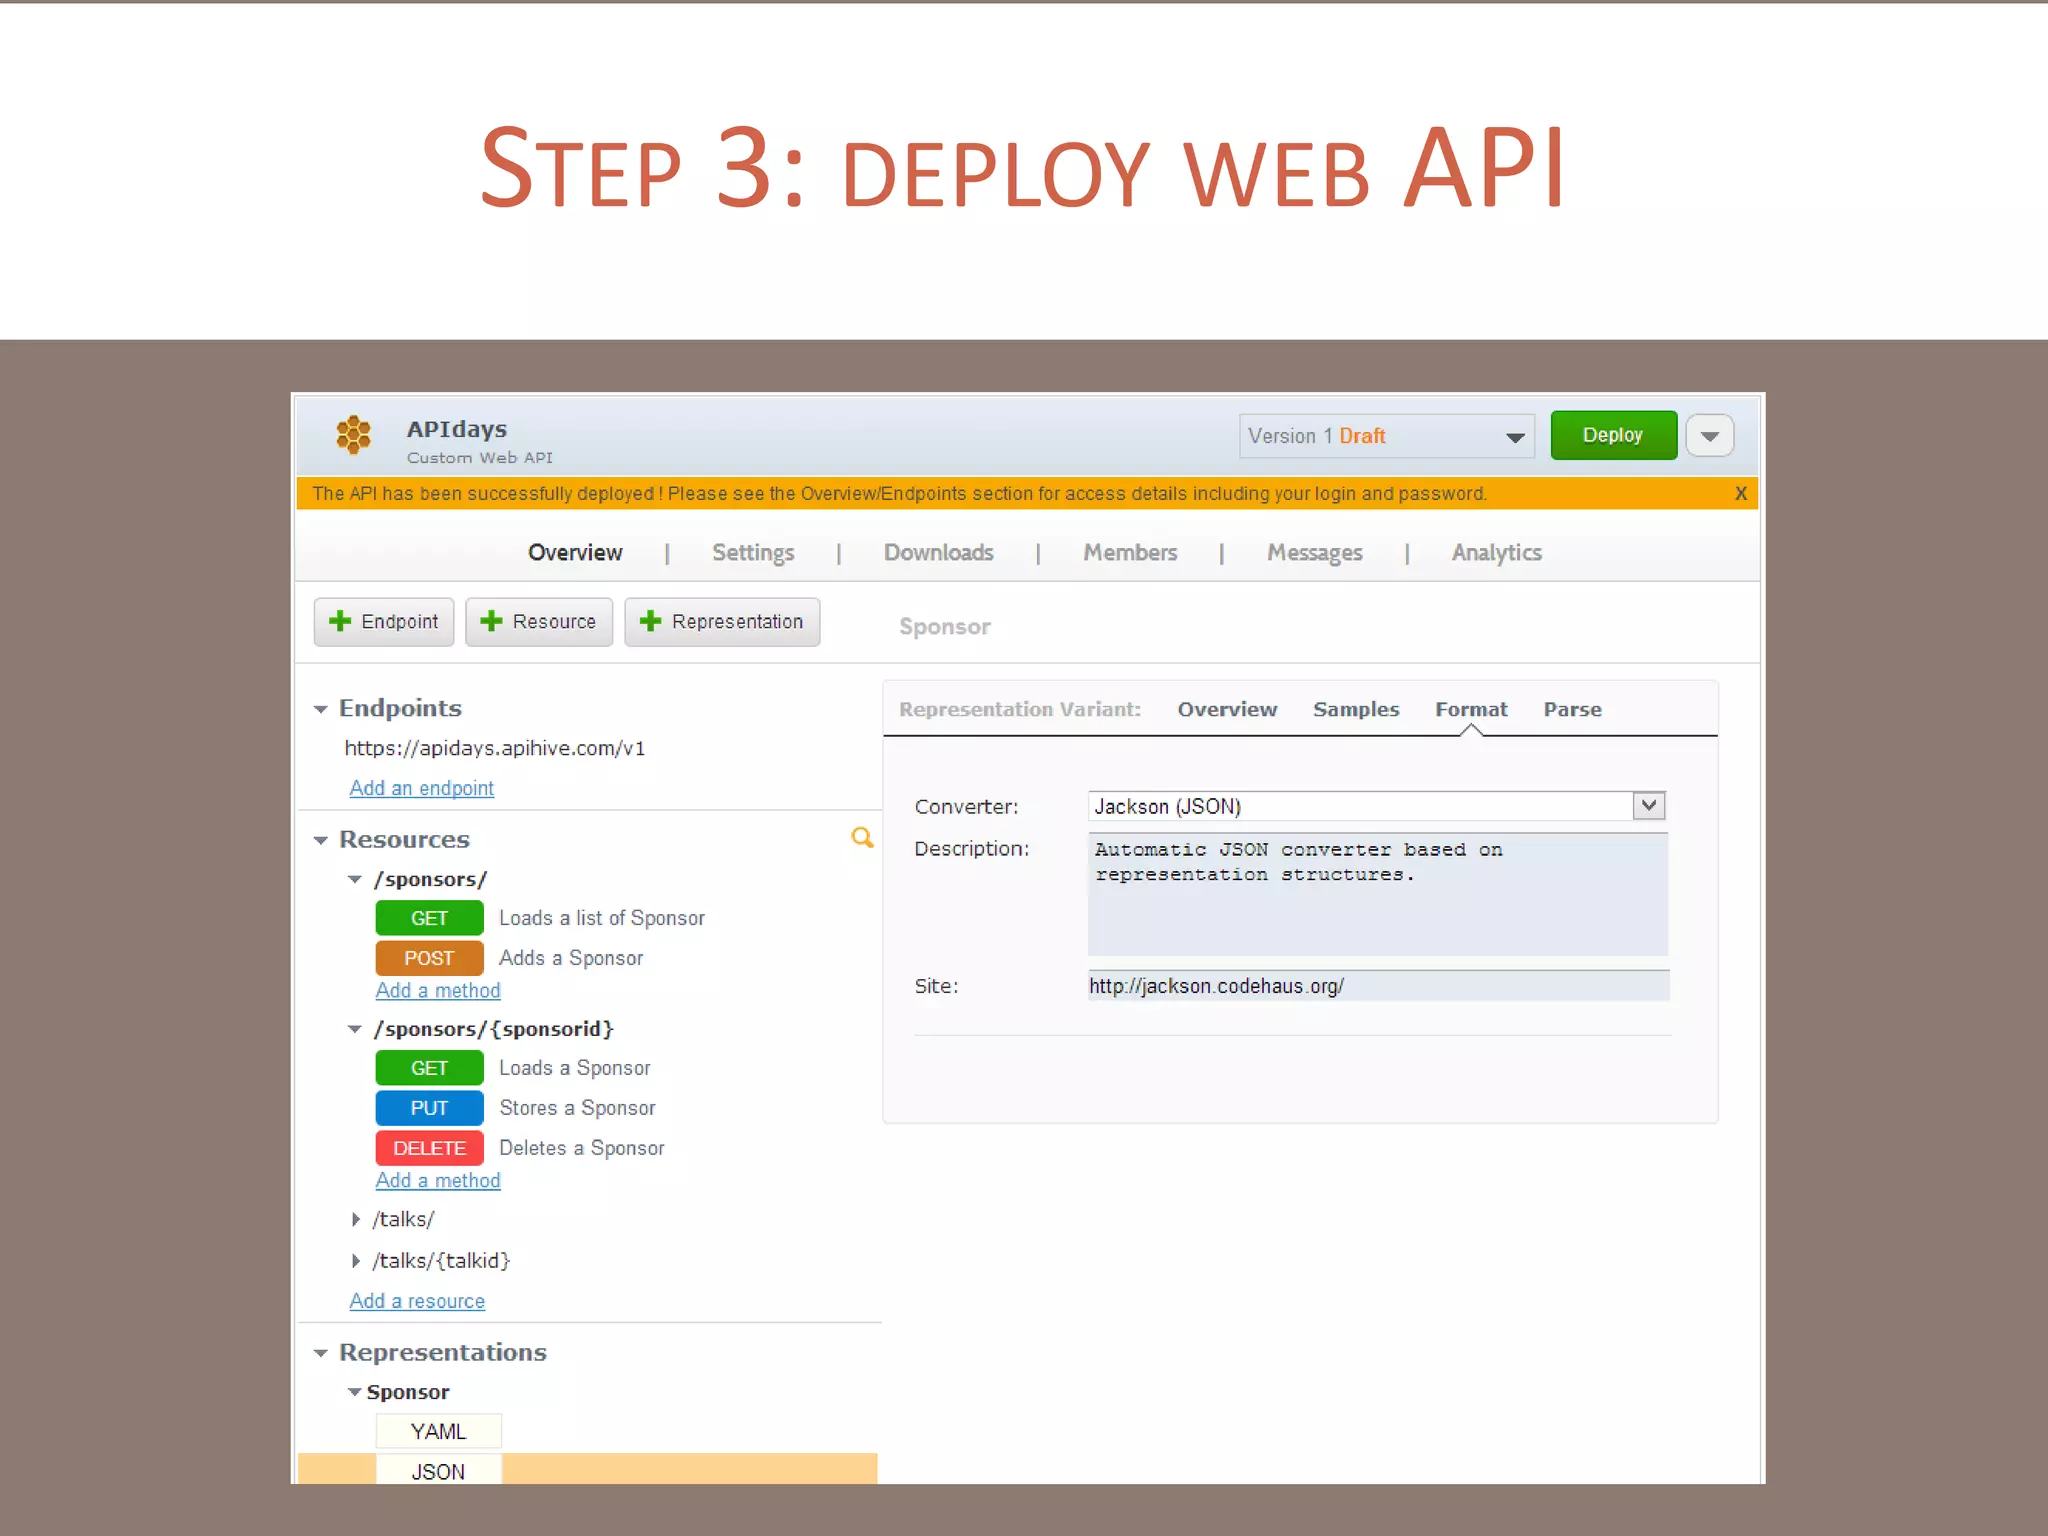The image size is (2048, 1536).
Task: Dismiss the deployment notification with X
Action: pos(1741,493)
